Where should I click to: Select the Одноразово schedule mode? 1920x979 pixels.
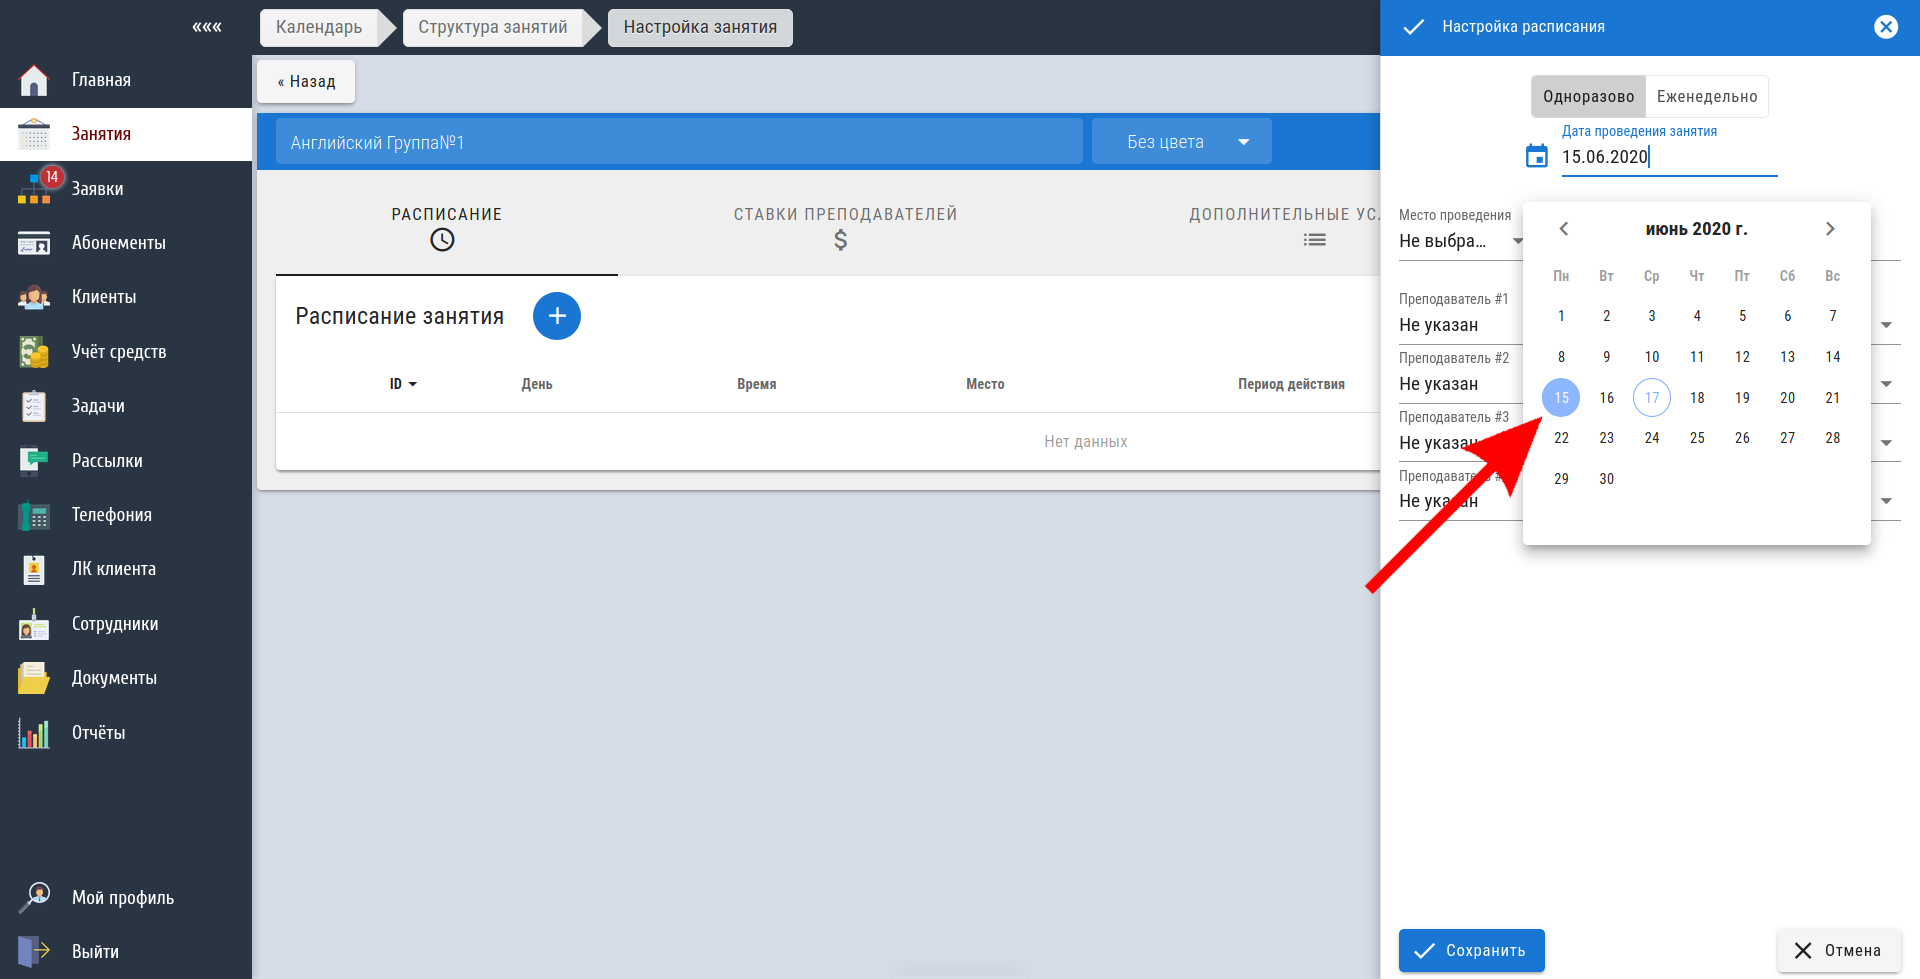[1588, 97]
